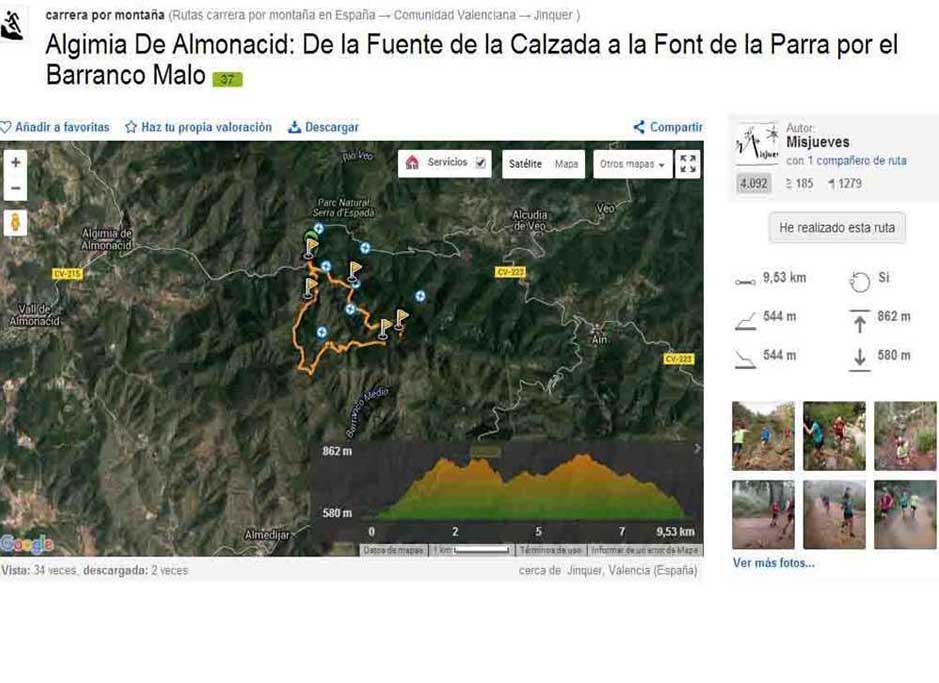The width and height of the screenshot is (939, 683).
Task: Toggle the Servicios checkbox on map
Action: (x=481, y=163)
